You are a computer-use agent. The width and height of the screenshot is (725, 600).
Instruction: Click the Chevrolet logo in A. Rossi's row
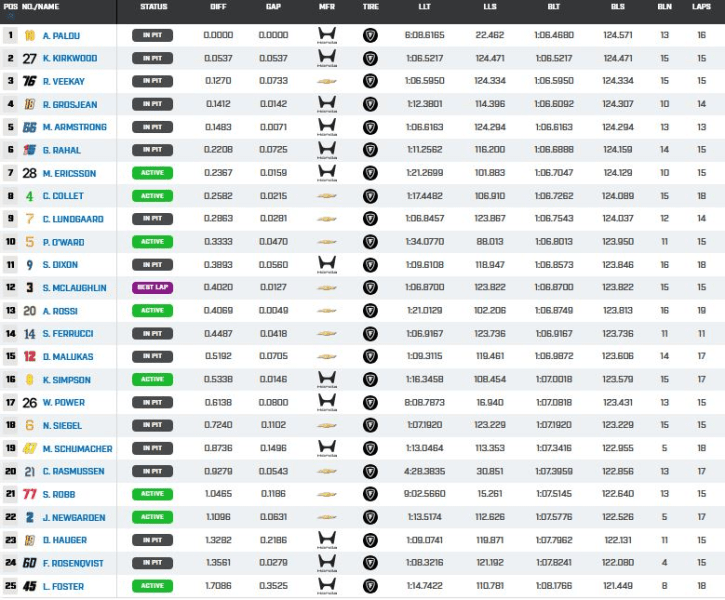327,311
